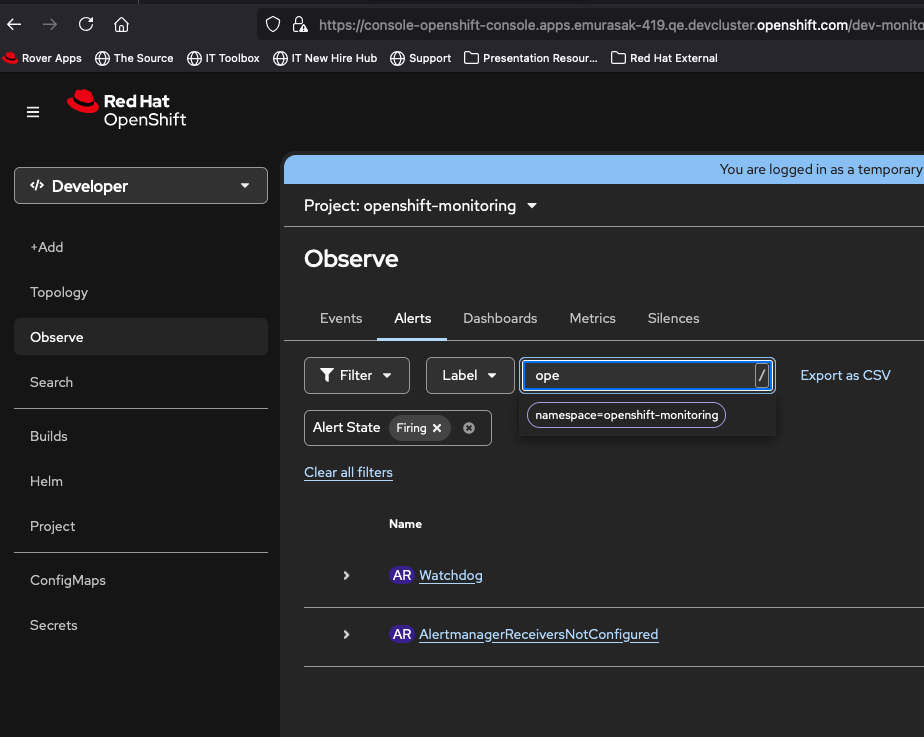Expand the AlertmanagerReceiversNotConfigured row

(346, 635)
